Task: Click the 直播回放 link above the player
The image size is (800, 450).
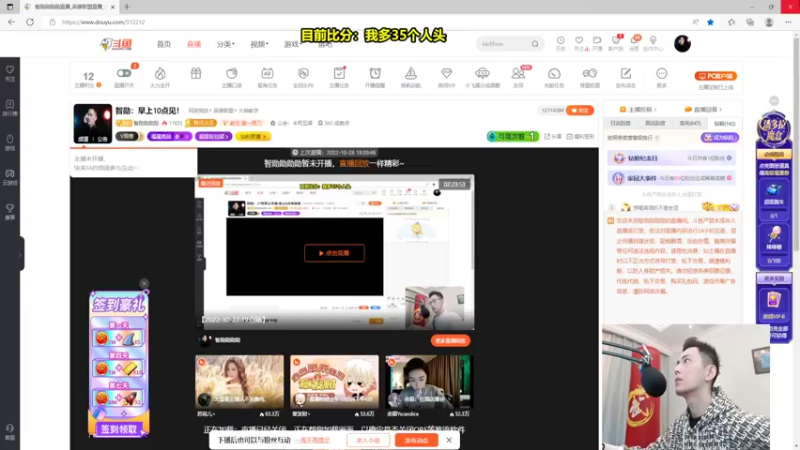Action: (354, 163)
